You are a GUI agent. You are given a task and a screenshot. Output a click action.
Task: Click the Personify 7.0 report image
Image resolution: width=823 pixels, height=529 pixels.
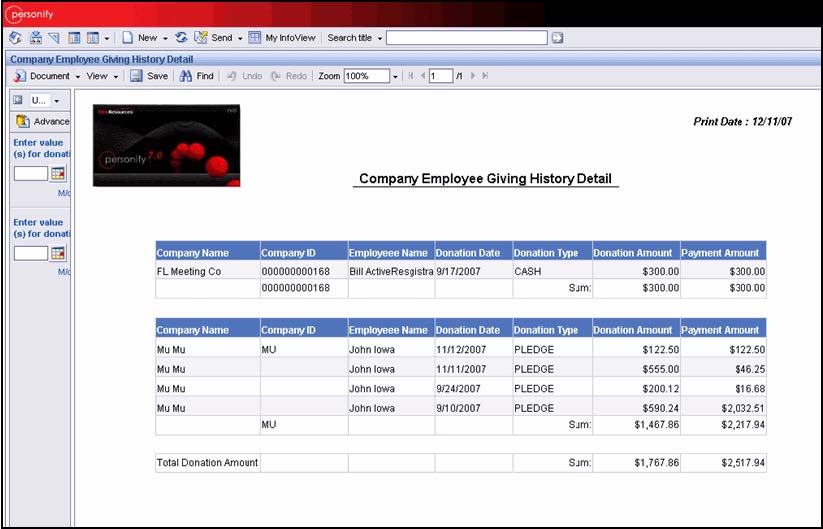pos(166,145)
